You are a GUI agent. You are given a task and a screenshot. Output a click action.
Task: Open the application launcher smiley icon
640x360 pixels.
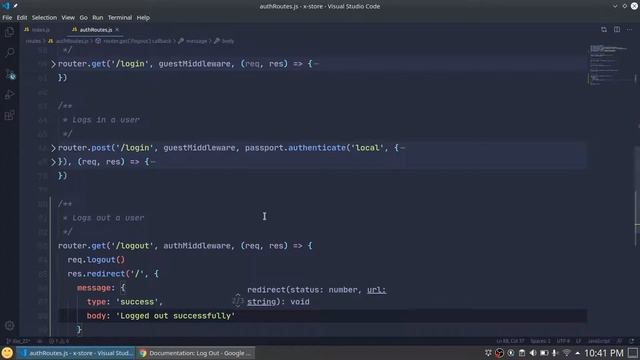click(x=7, y=353)
